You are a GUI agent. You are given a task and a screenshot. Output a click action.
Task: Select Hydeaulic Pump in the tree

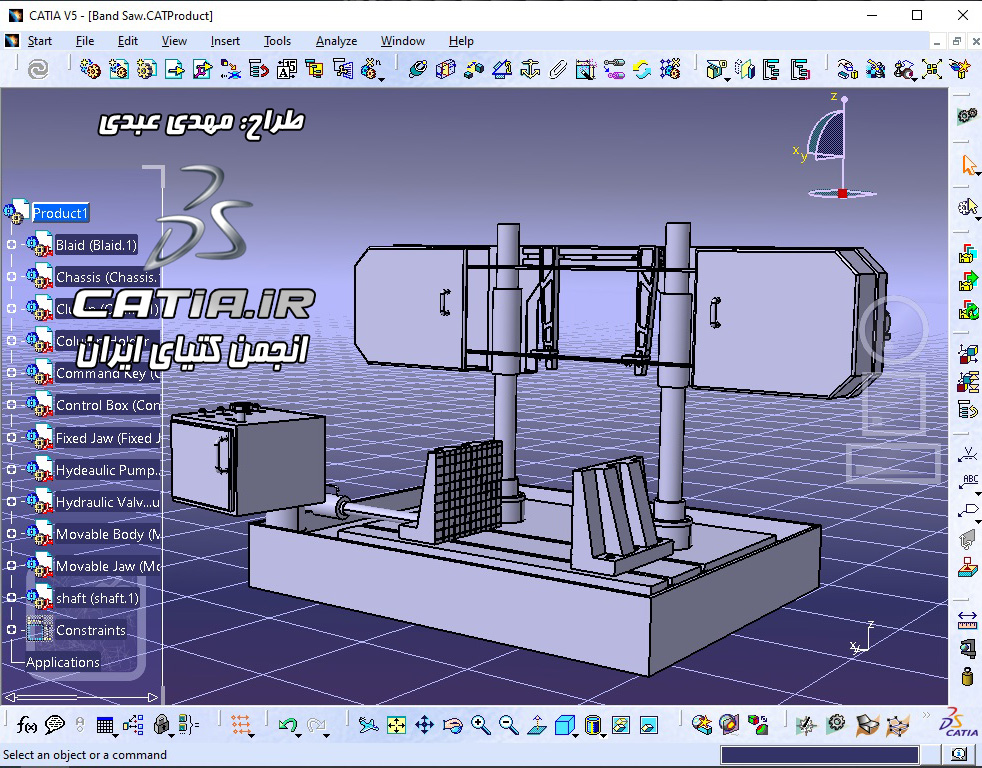pos(107,470)
